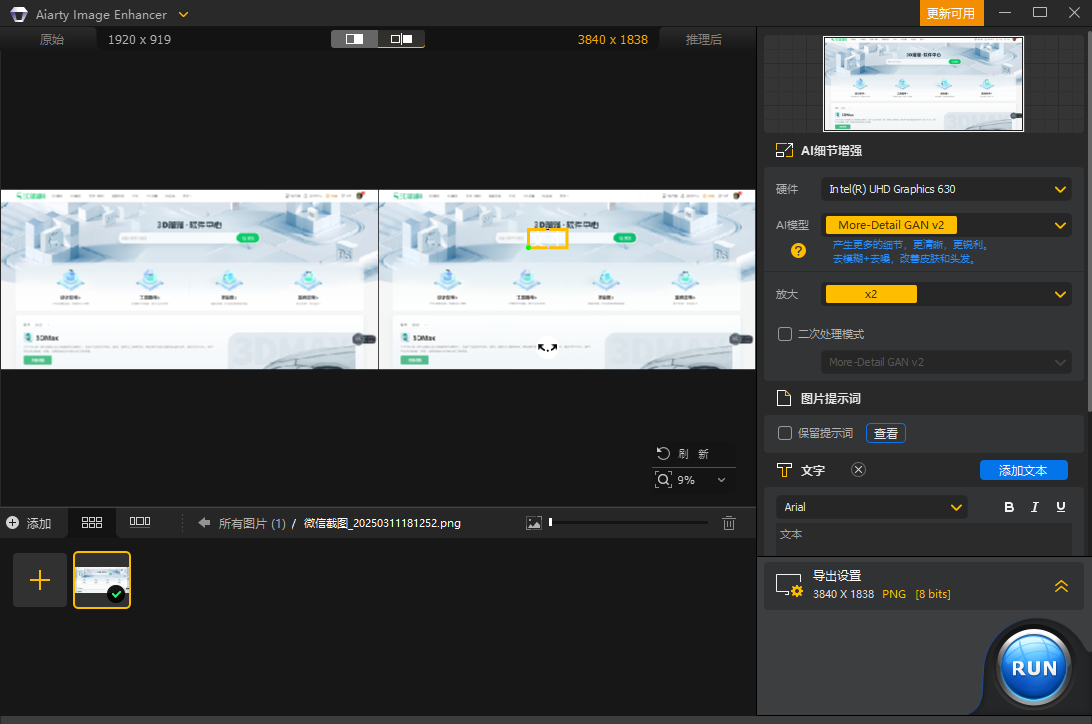Click the blue RUN button

pyautogui.click(x=1034, y=668)
